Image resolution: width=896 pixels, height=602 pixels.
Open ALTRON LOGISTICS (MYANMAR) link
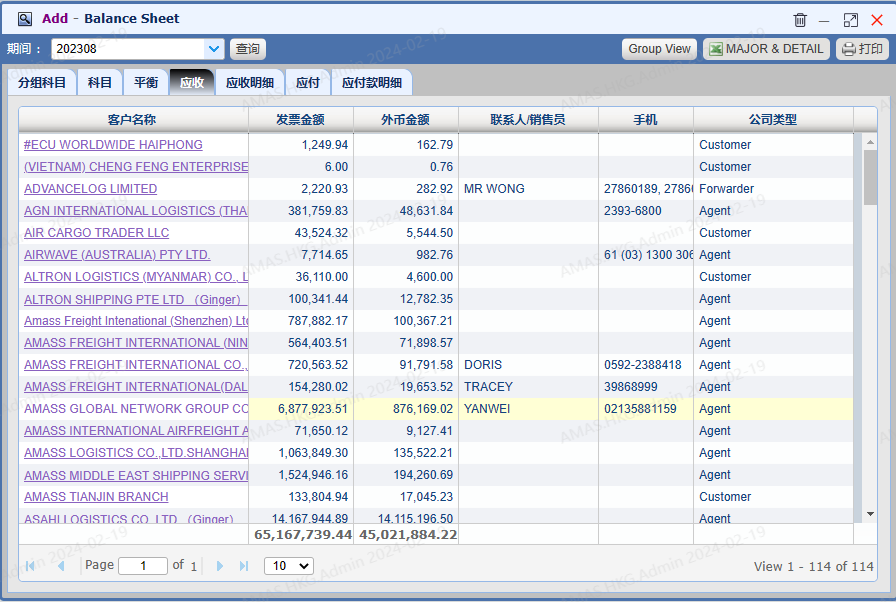point(136,277)
